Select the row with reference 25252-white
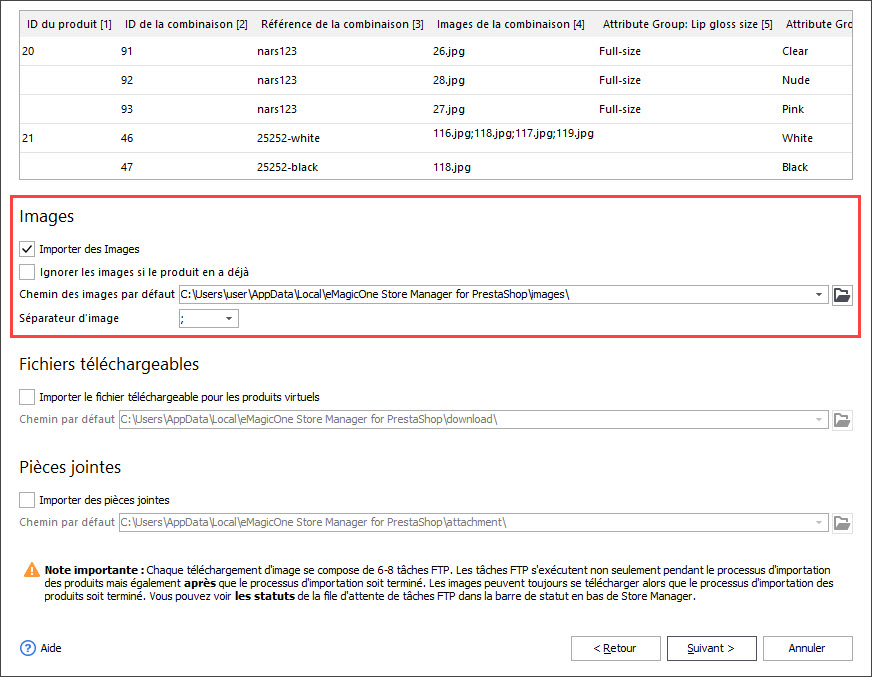Viewport: 872px width, 677px height. pos(288,138)
